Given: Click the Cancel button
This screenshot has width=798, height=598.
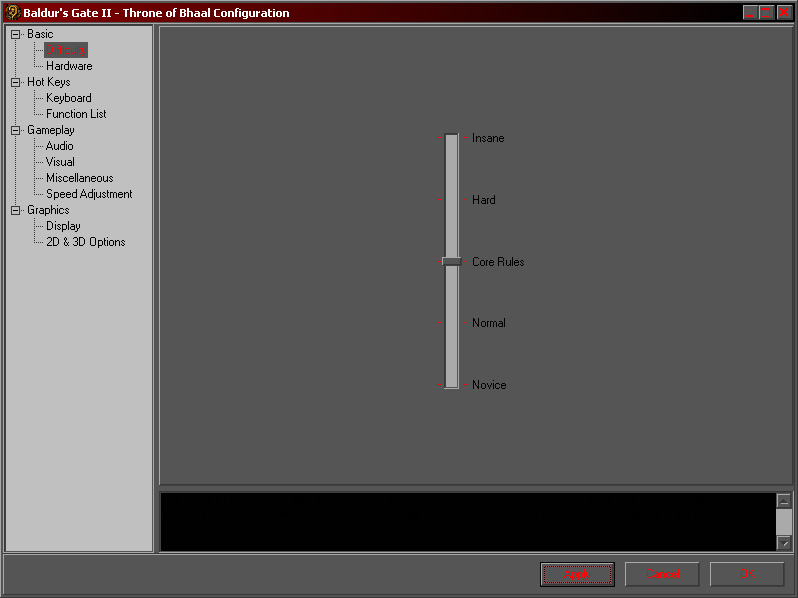Looking at the screenshot, I should click(x=662, y=574).
